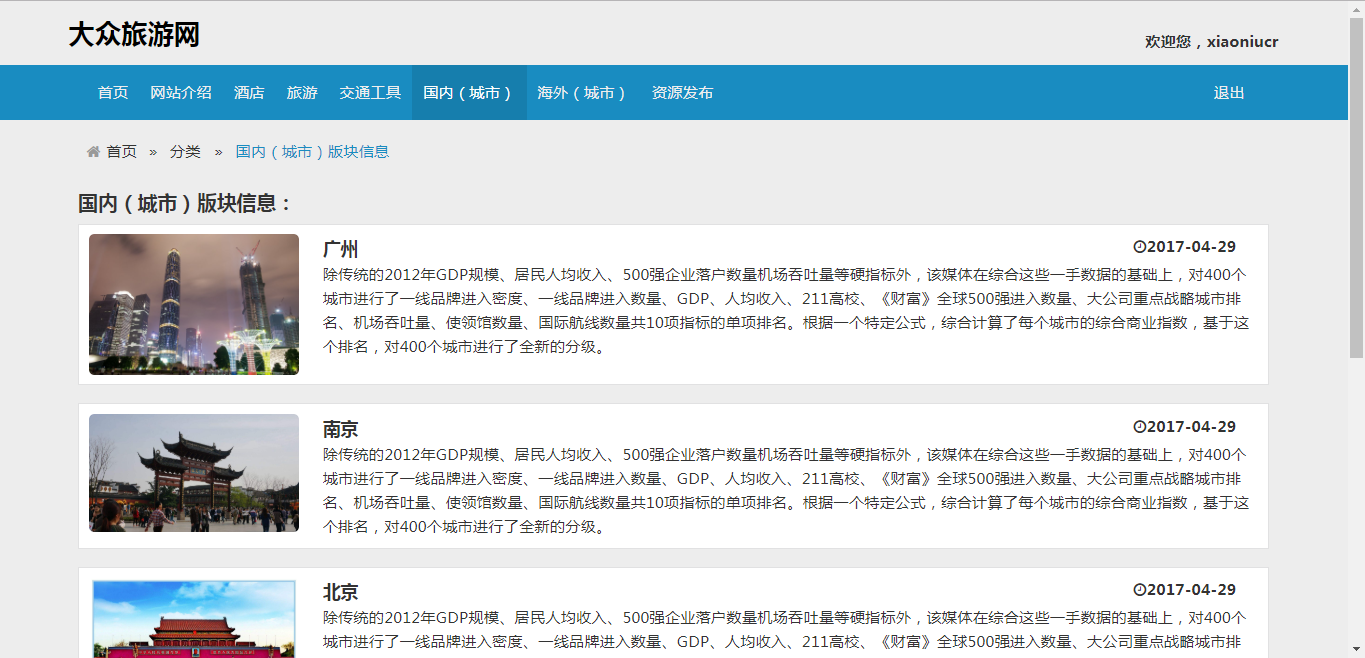Click the 2017-04-29 date on 广州 card

pos(1192,247)
